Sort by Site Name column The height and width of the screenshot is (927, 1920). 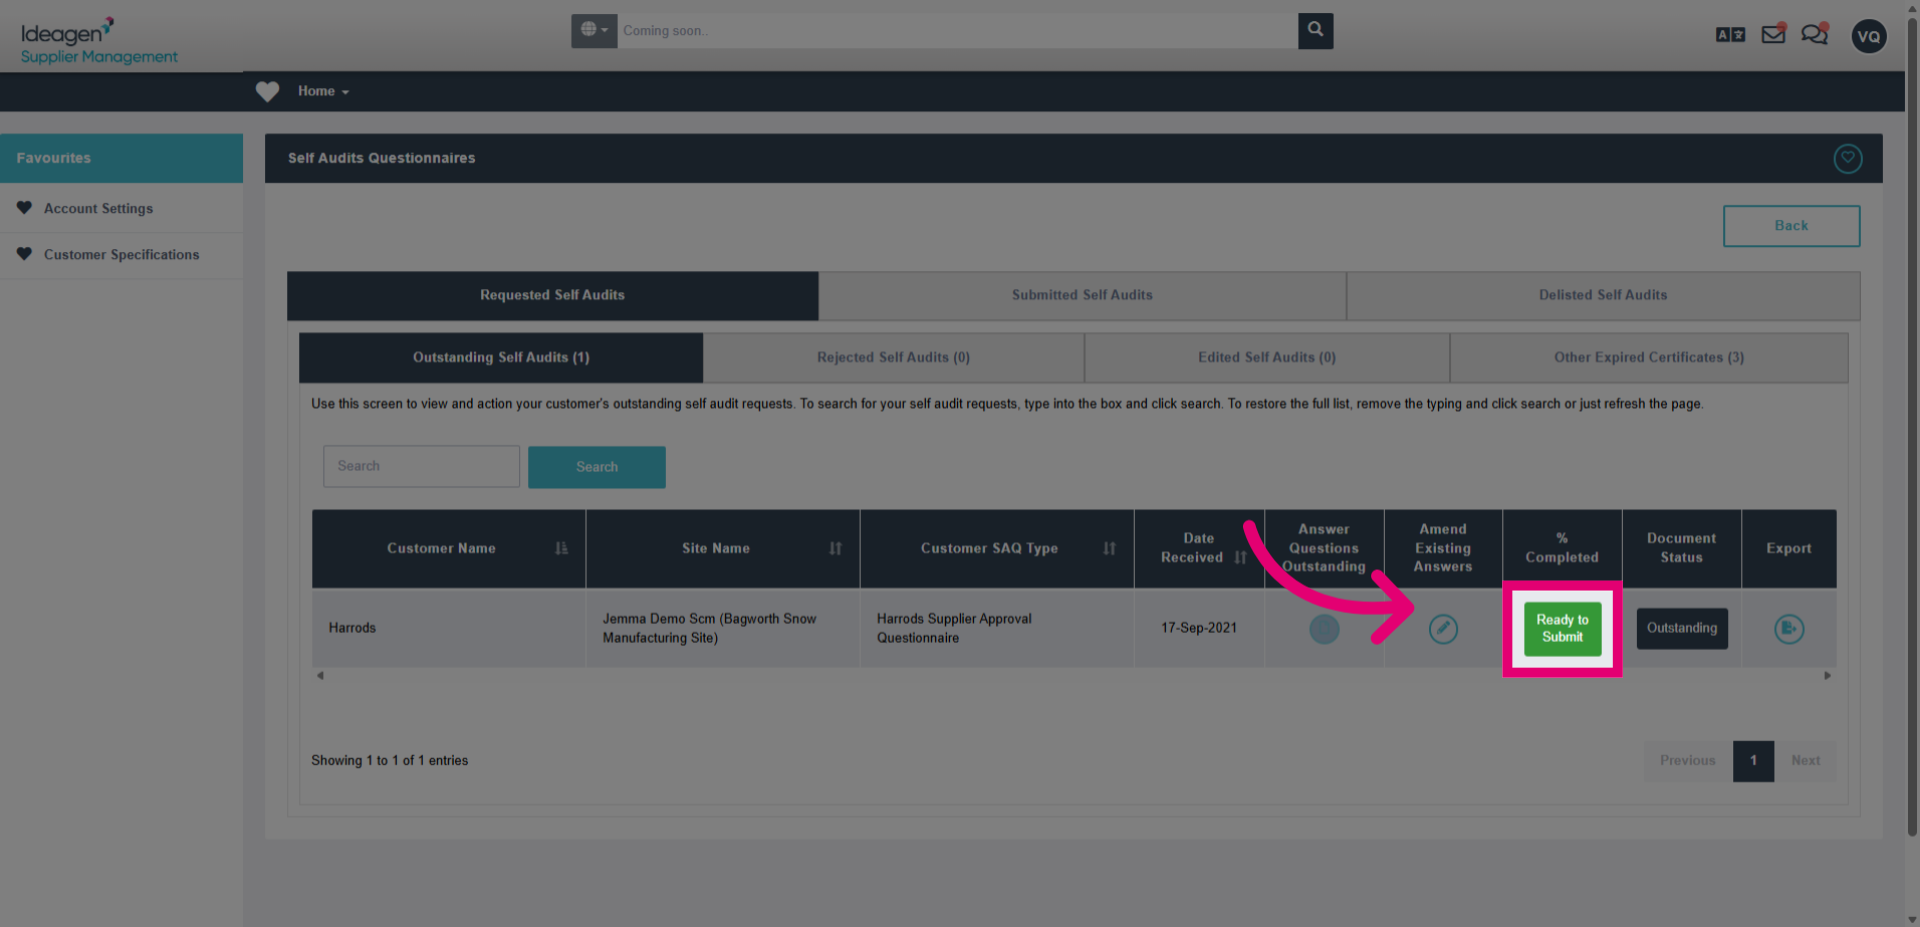click(722, 548)
